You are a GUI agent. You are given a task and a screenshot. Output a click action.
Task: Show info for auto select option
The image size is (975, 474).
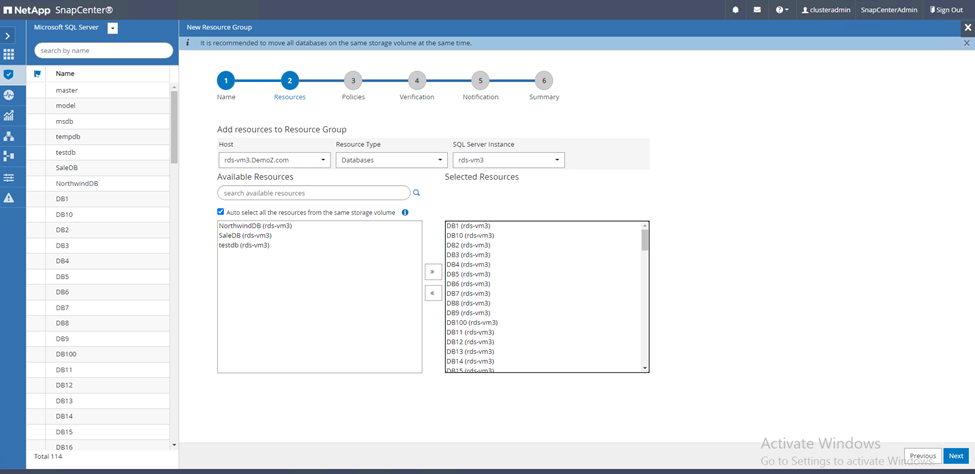tap(405, 212)
